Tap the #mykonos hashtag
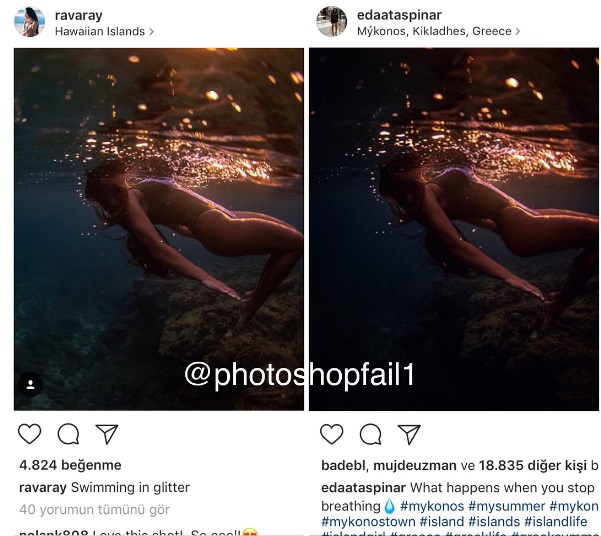 pyautogui.click(x=432, y=506)
